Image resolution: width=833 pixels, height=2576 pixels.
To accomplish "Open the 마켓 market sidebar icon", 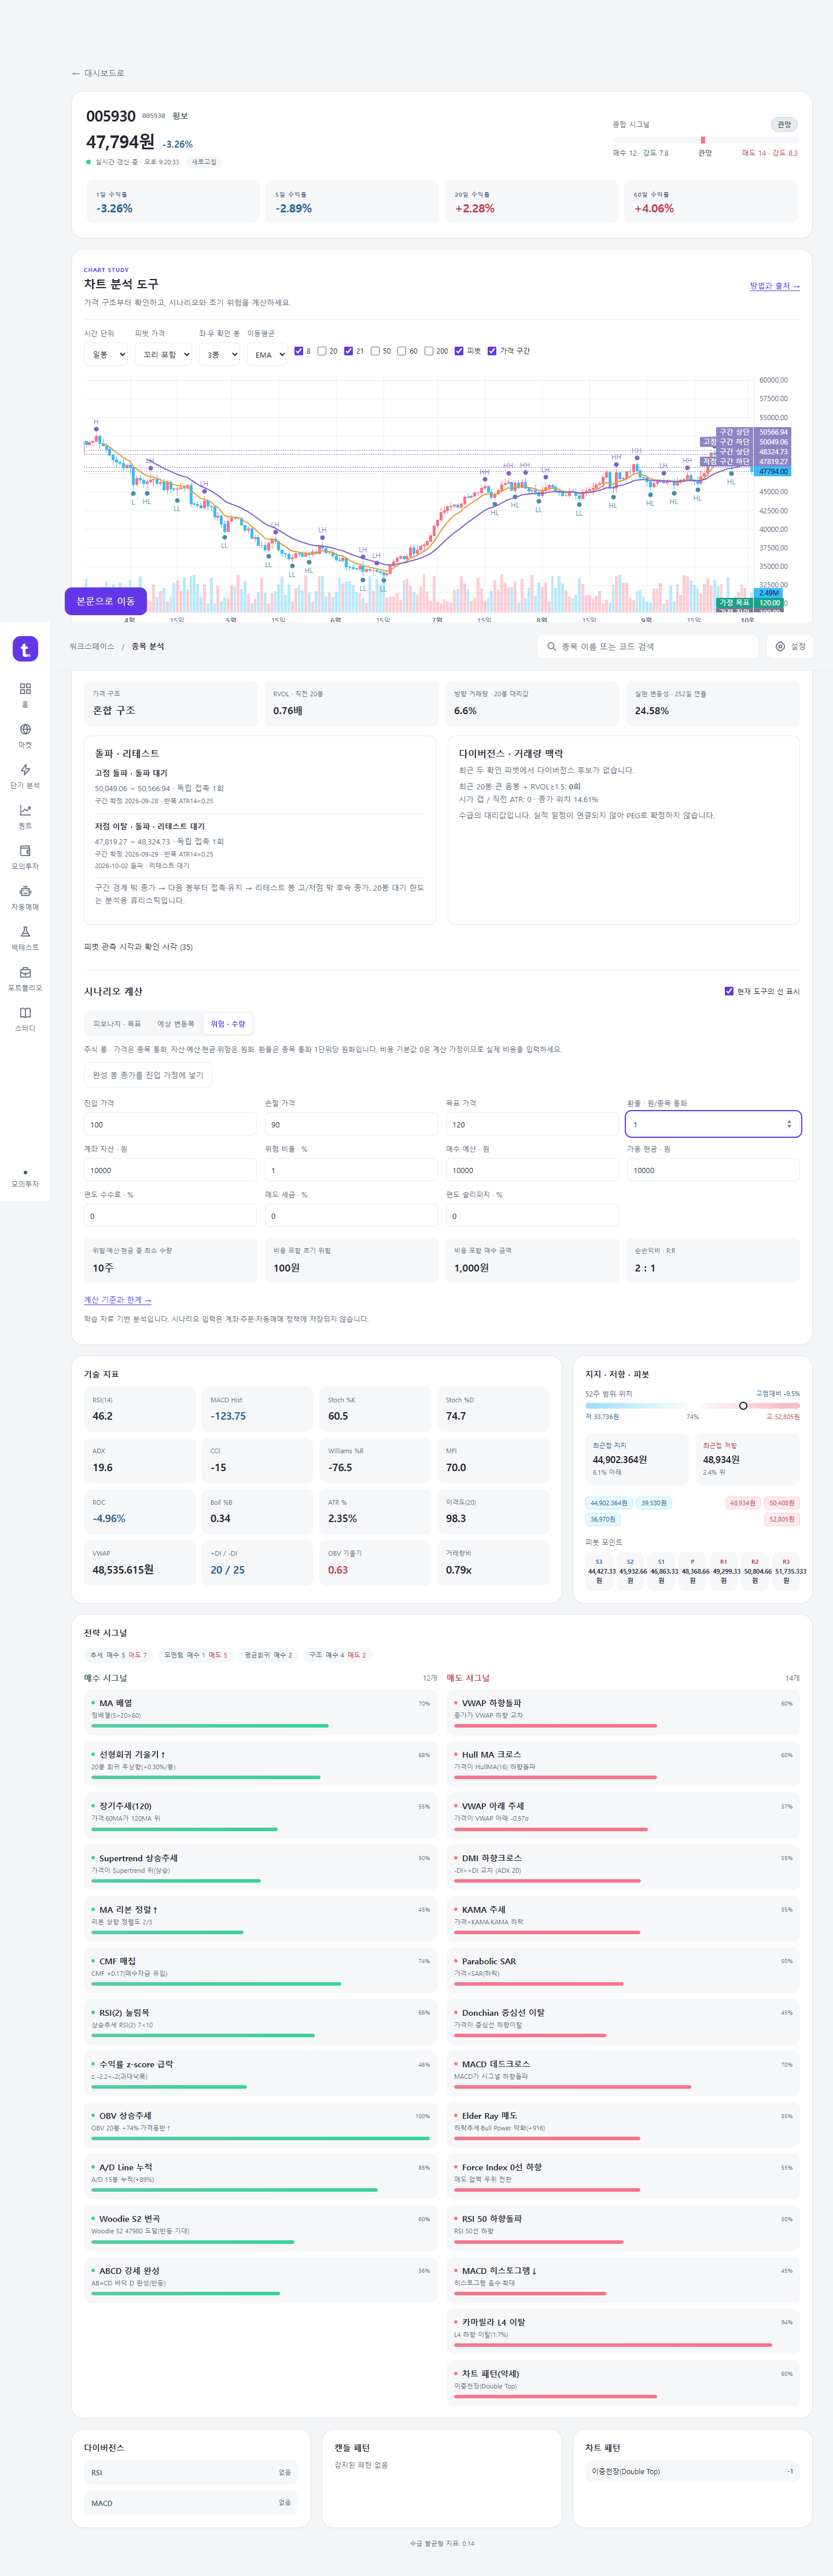I will 25,729.
